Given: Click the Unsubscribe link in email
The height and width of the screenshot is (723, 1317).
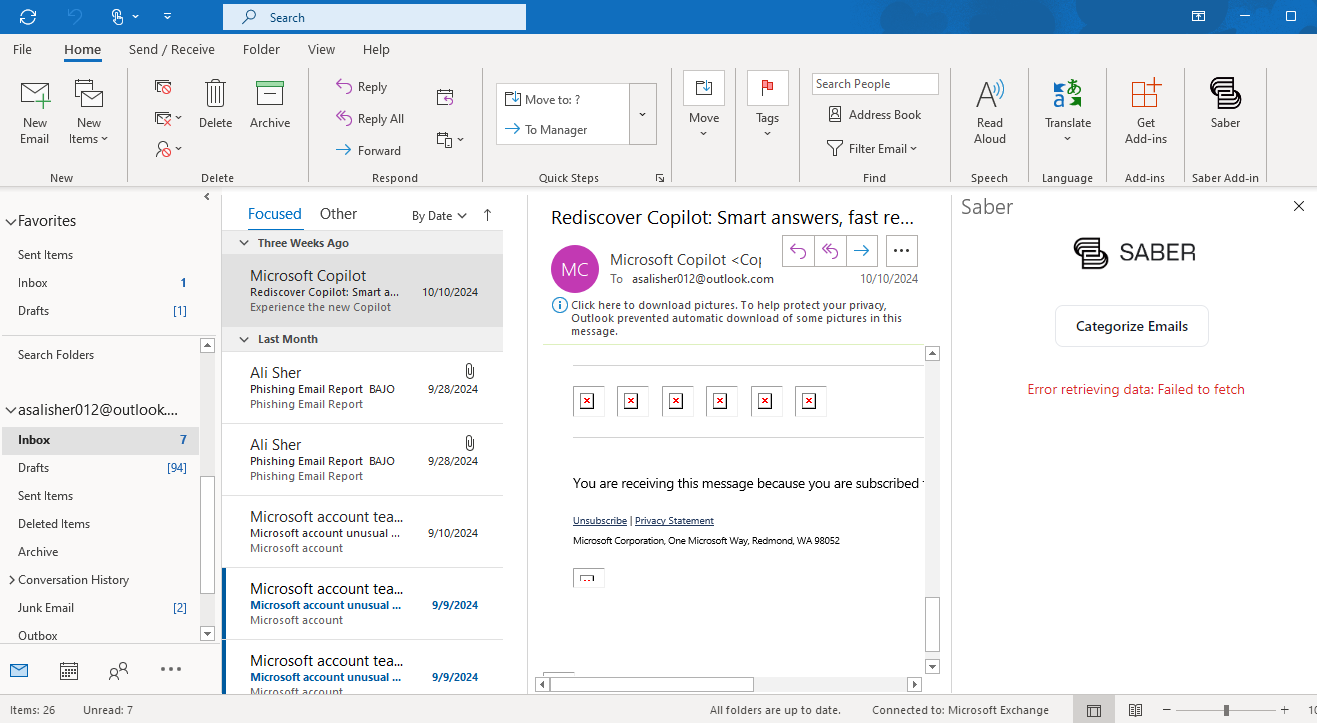Looking at the screenshot, I should click(600, 521).
